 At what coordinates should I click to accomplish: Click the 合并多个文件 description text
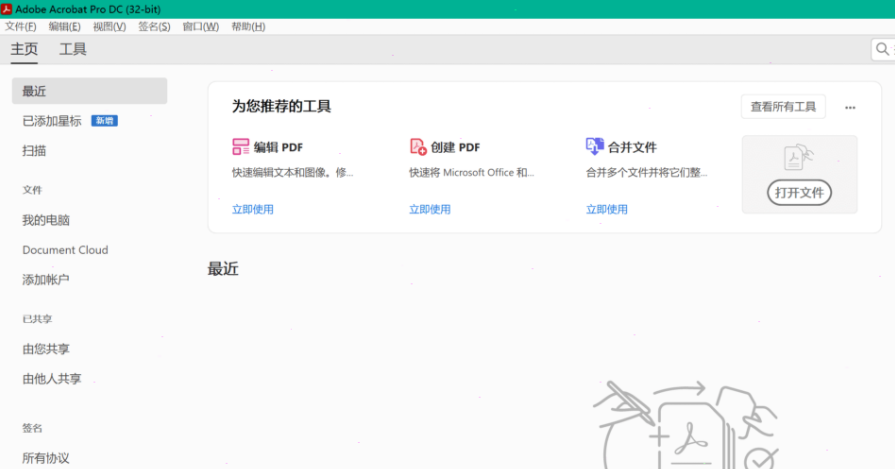[646, 172]
